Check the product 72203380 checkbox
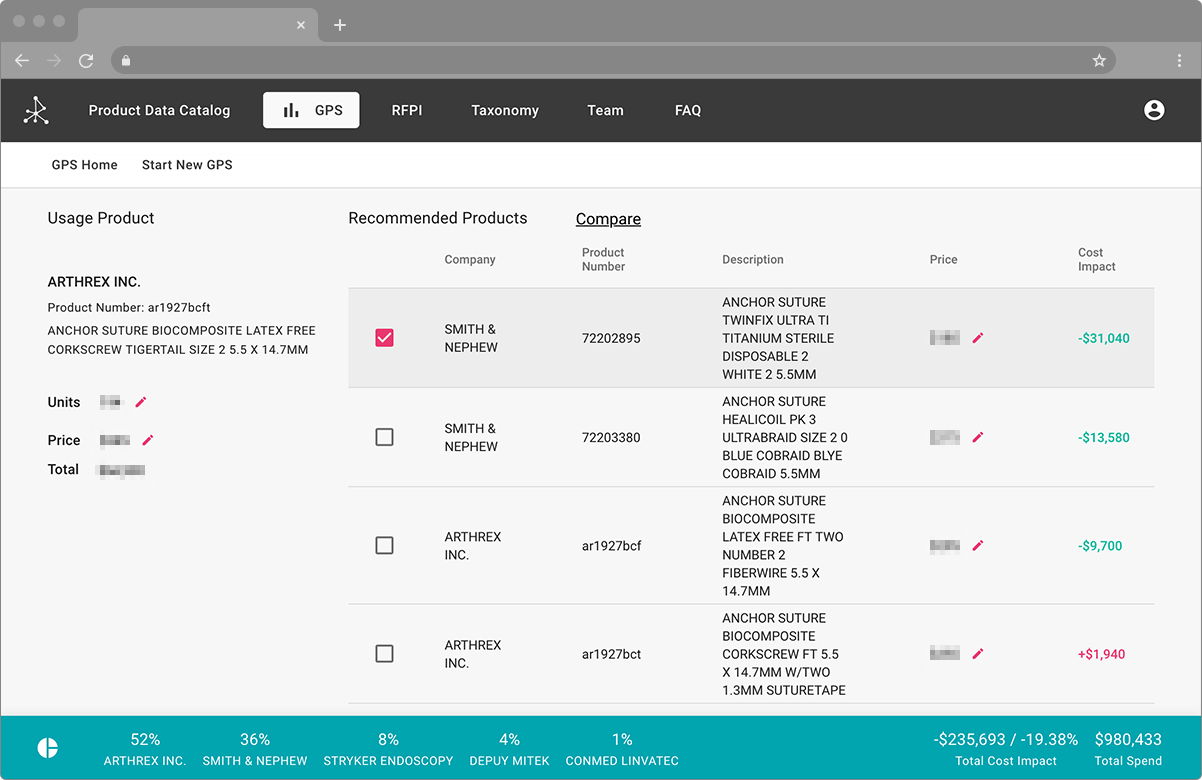This screenshot has width=1202, height=780. pos(384,437)
